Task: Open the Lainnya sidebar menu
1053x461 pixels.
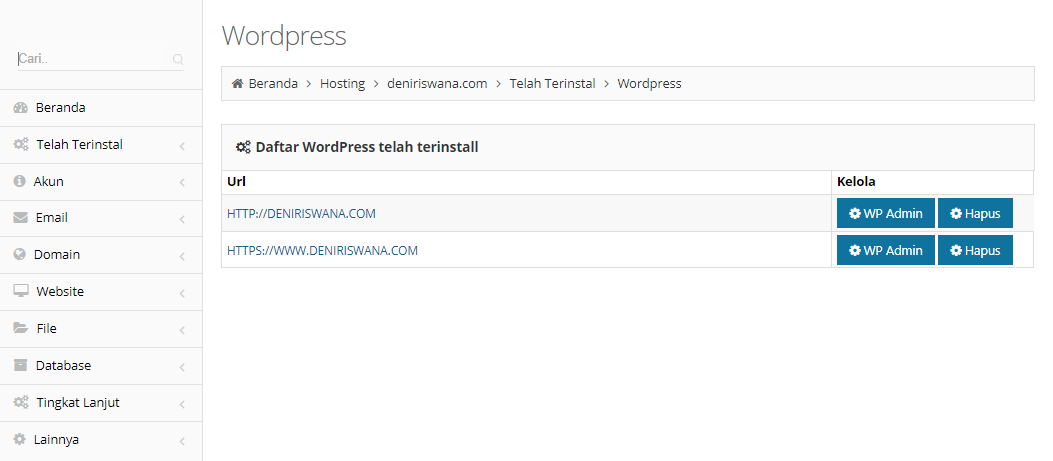Action: click(x=57, y=440)
